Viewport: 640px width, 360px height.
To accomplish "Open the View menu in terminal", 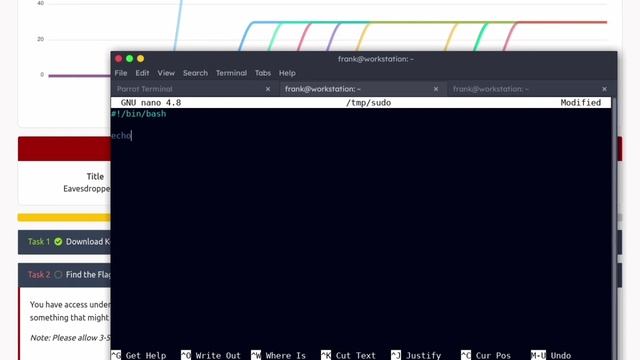I will [x=166, y=73].
